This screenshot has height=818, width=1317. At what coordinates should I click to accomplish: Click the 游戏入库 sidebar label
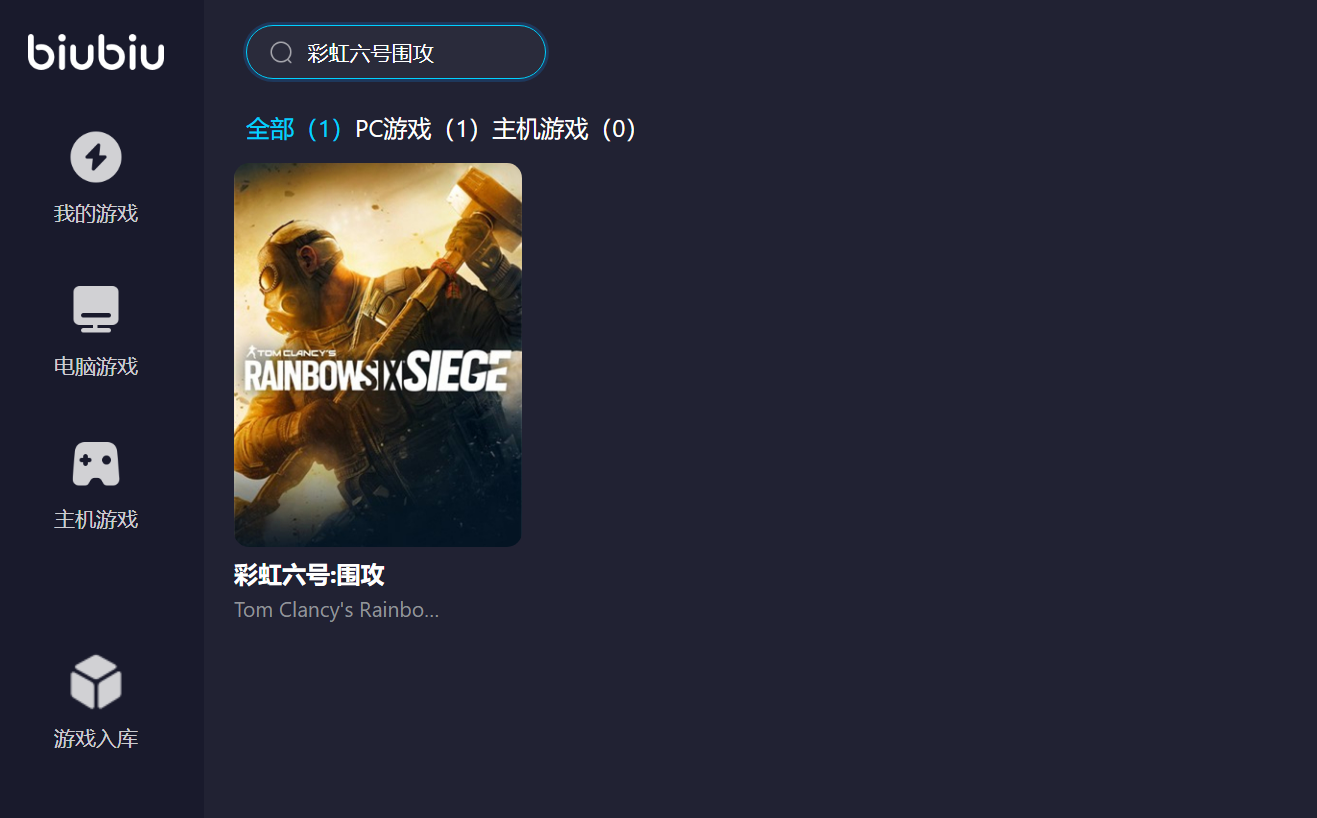coord(96,738)
